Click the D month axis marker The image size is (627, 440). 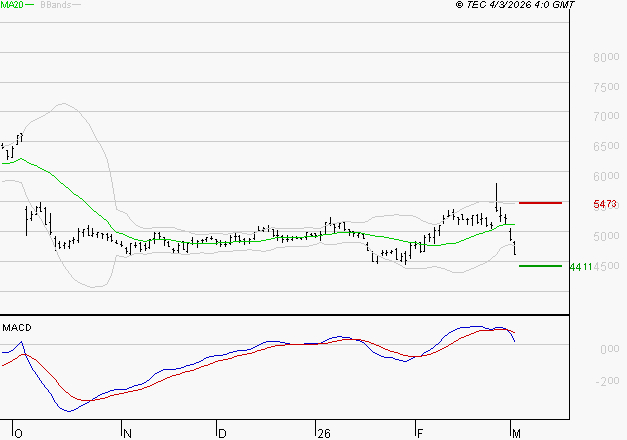coord(222,434)
